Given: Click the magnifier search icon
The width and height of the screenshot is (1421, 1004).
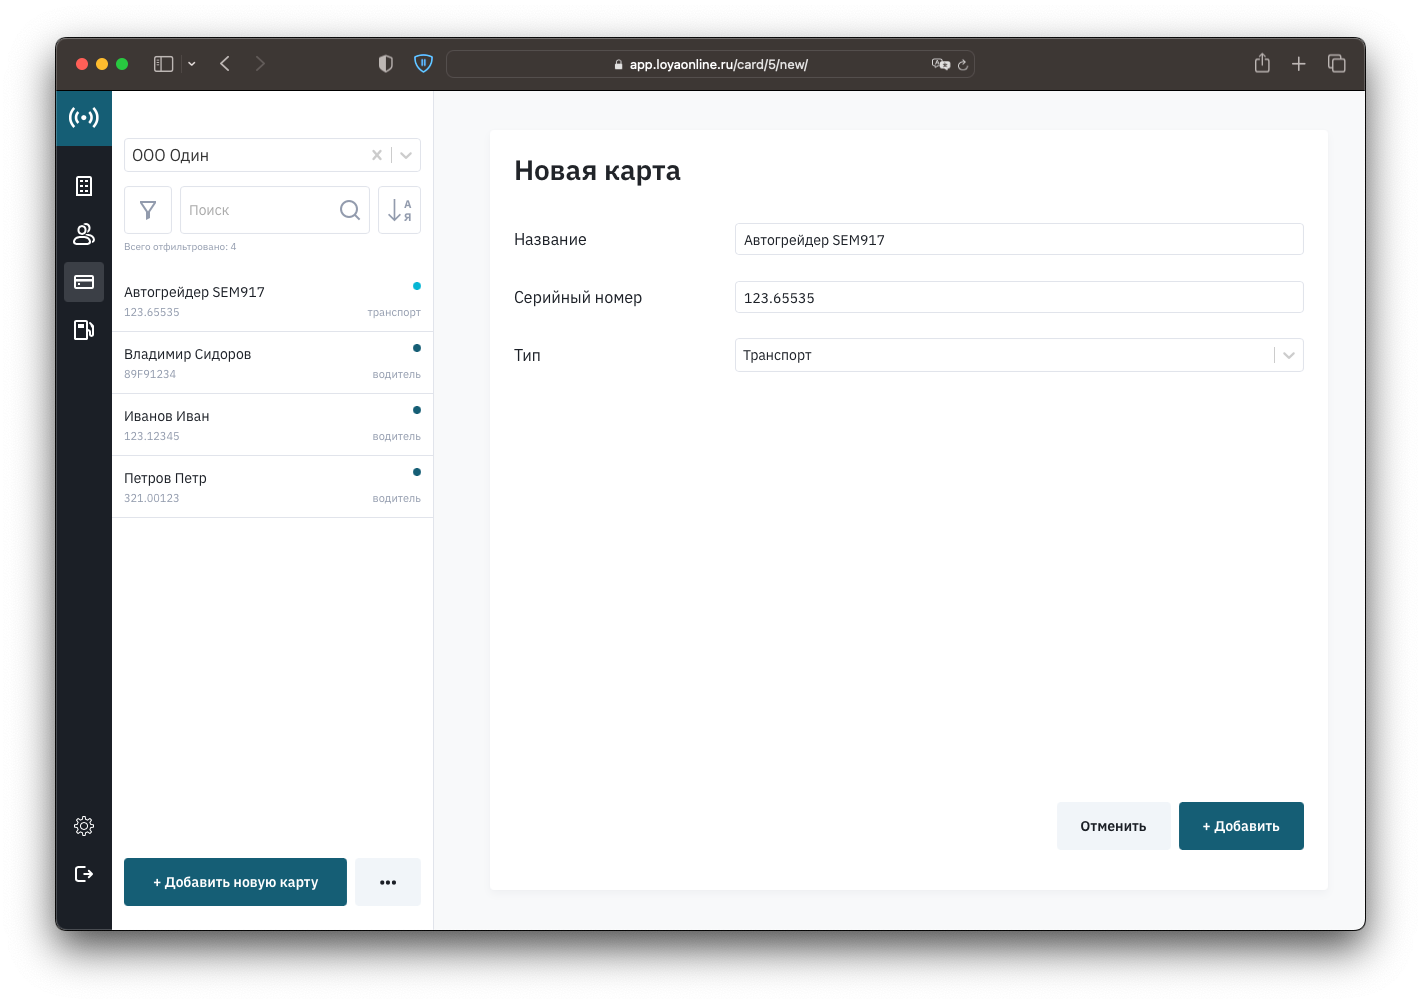Looking at the screenshot, I should tap(349, 210).
